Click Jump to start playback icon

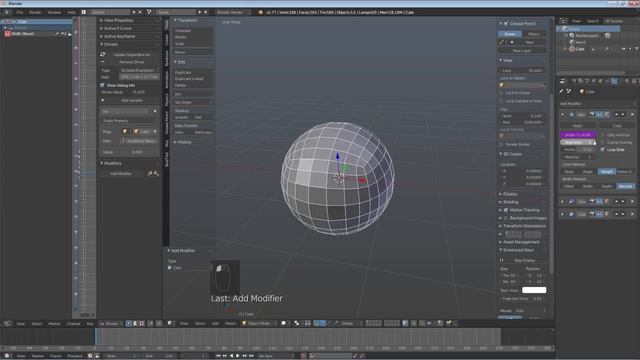point(218,356)
